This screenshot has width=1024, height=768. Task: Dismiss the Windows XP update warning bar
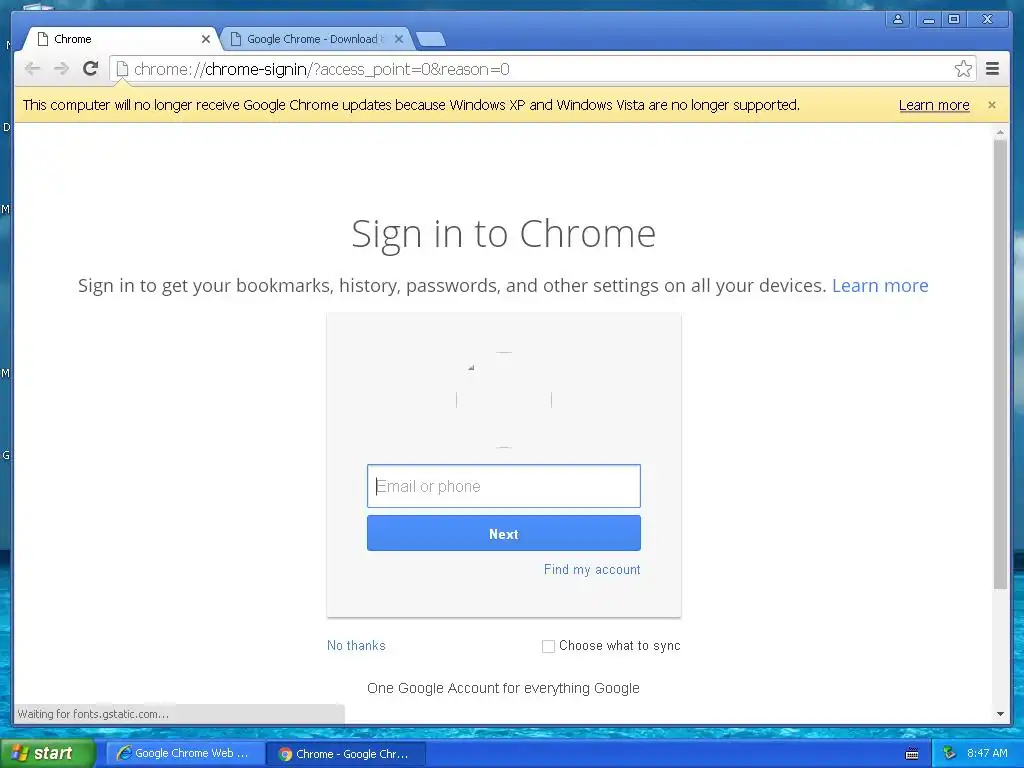coord(992,105)
